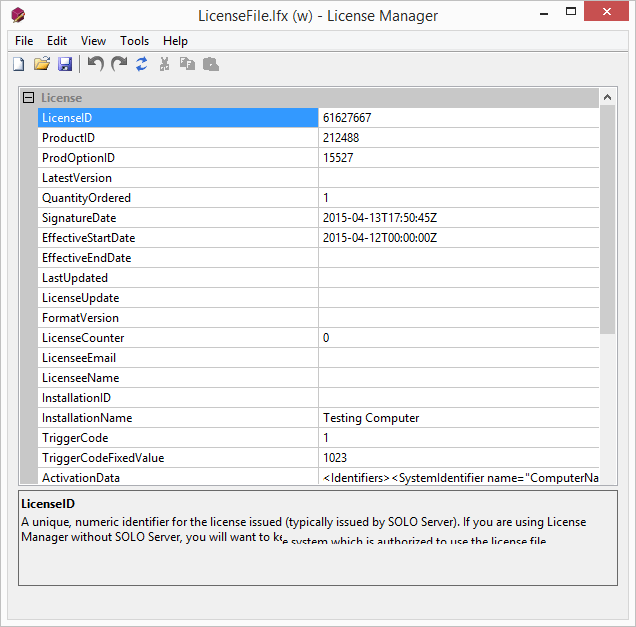Image resolution: width=636 pixels, height=627 pixels.
Task: Open the Help menu
Action: pos(175,41)
